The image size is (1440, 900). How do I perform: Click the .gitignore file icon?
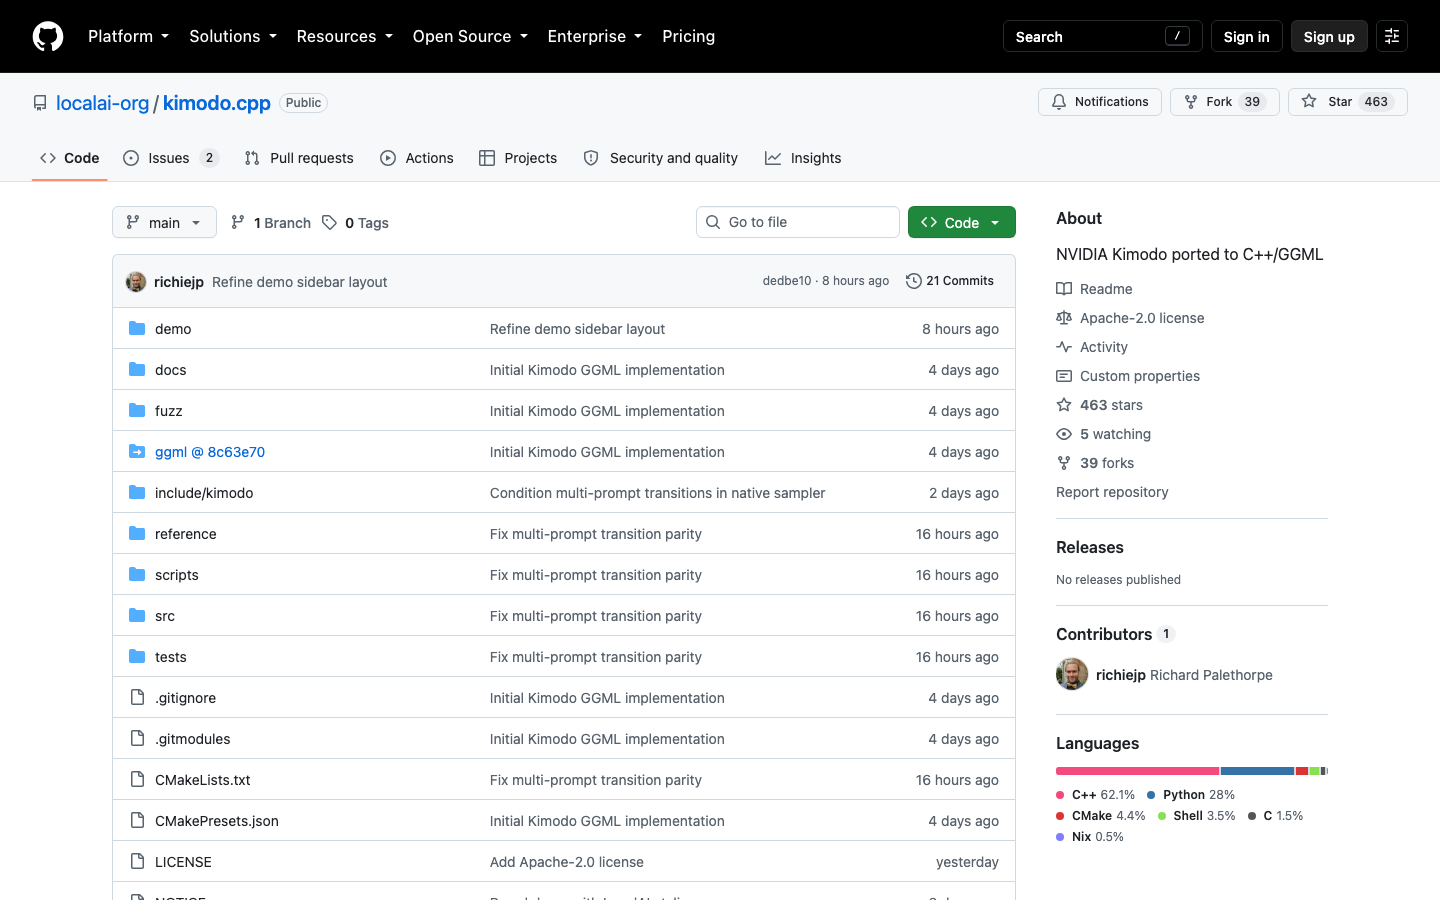click(x=137, y=697)
